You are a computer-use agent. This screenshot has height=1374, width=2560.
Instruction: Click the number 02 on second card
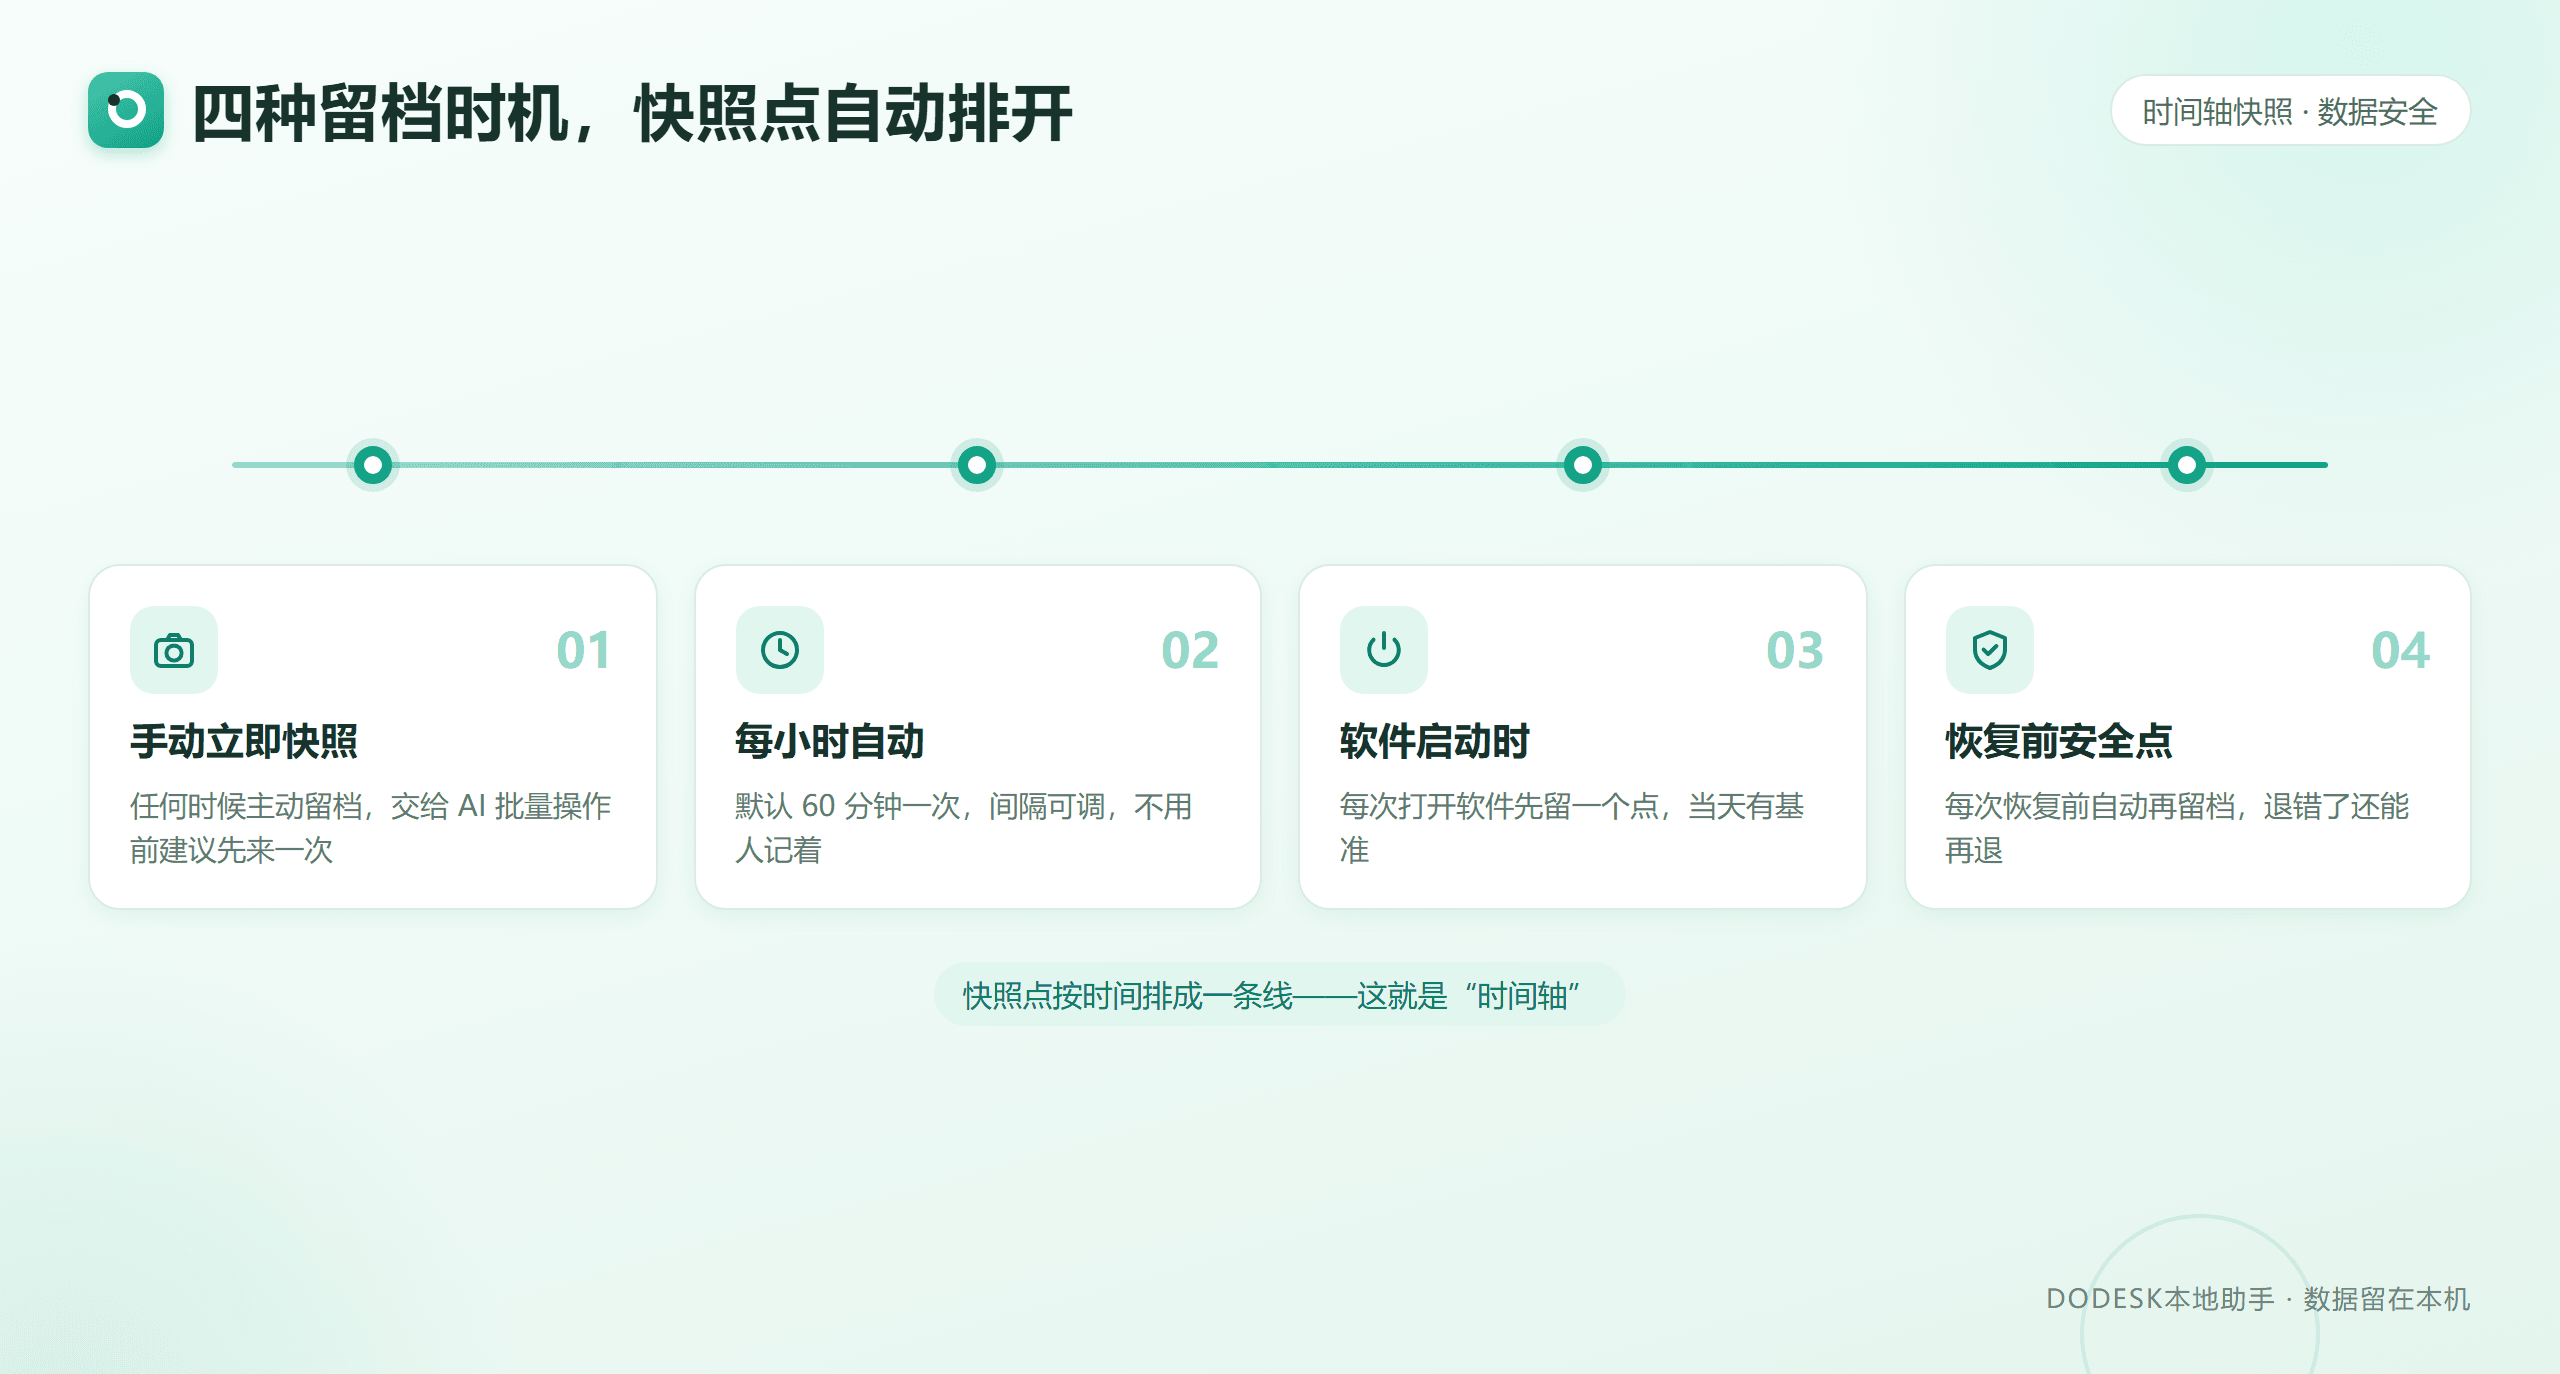[1190, 650]
